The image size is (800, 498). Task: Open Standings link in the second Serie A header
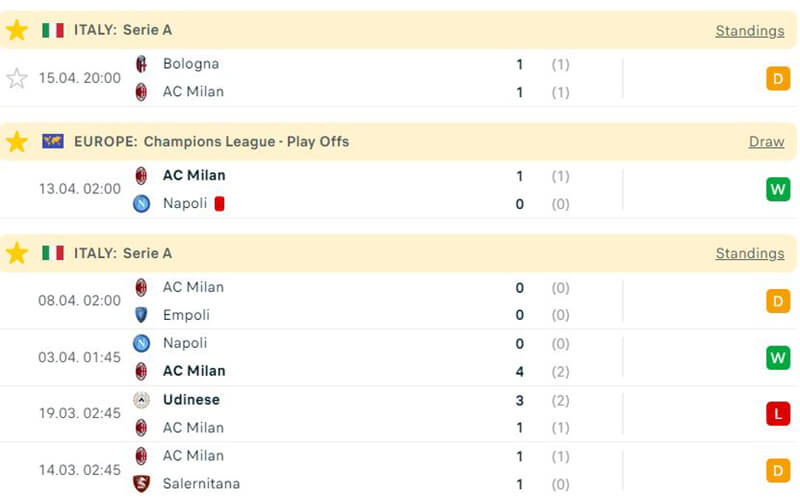[x=749, y=254]
